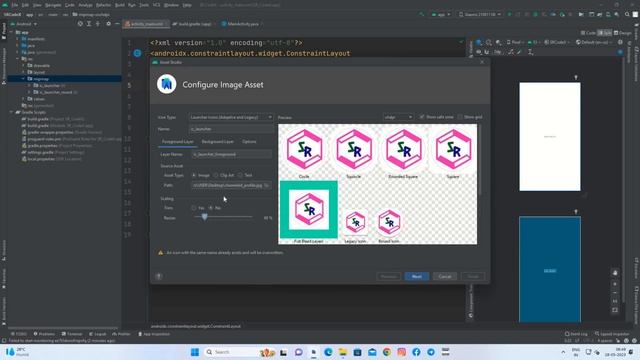The height and width of the screenshot is (360, 640).
Task: Hide the project panel with minus icon
Action: pos(117,24)
